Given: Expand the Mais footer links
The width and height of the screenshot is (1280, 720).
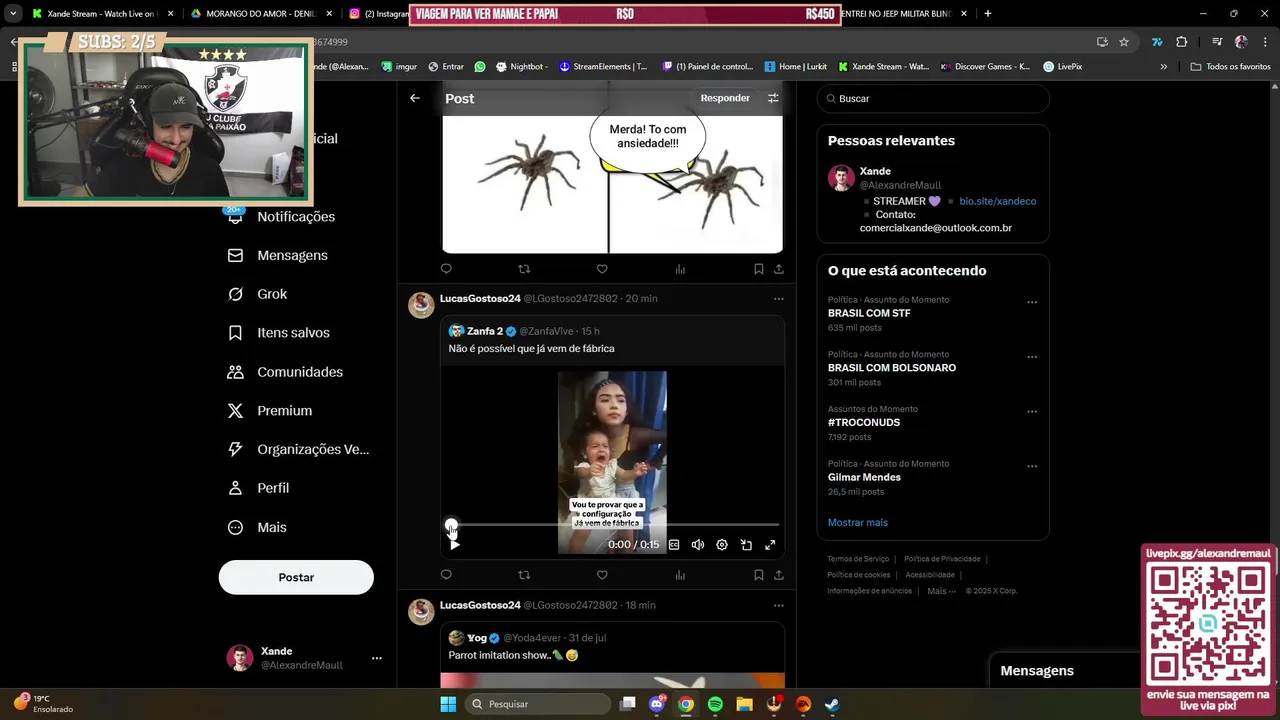Looking at the screenshot, I should click(939, 591).
